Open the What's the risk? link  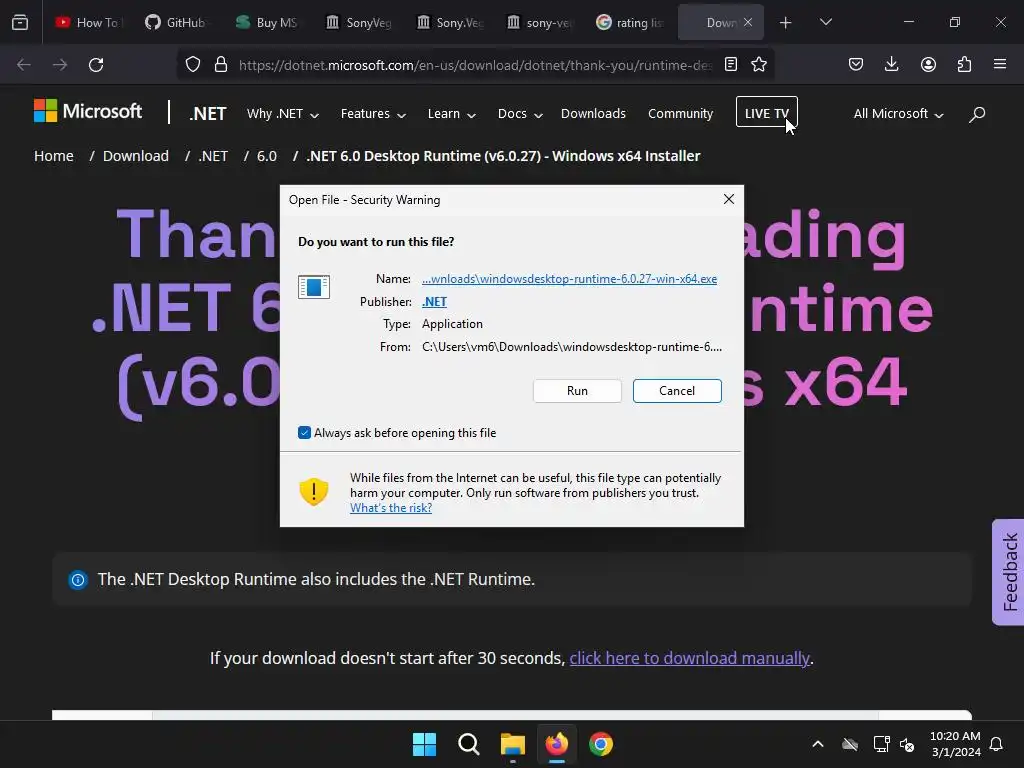391,507
